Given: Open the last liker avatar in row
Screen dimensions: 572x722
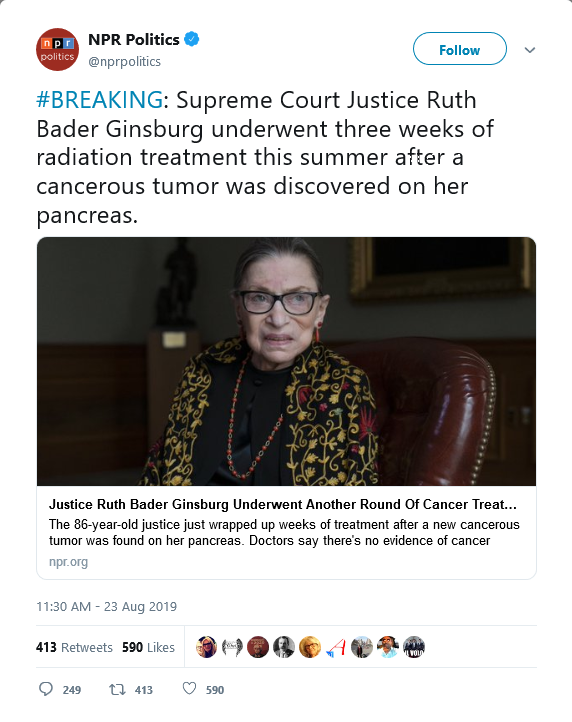Looking at the screenshot, I should pos(414,647).
